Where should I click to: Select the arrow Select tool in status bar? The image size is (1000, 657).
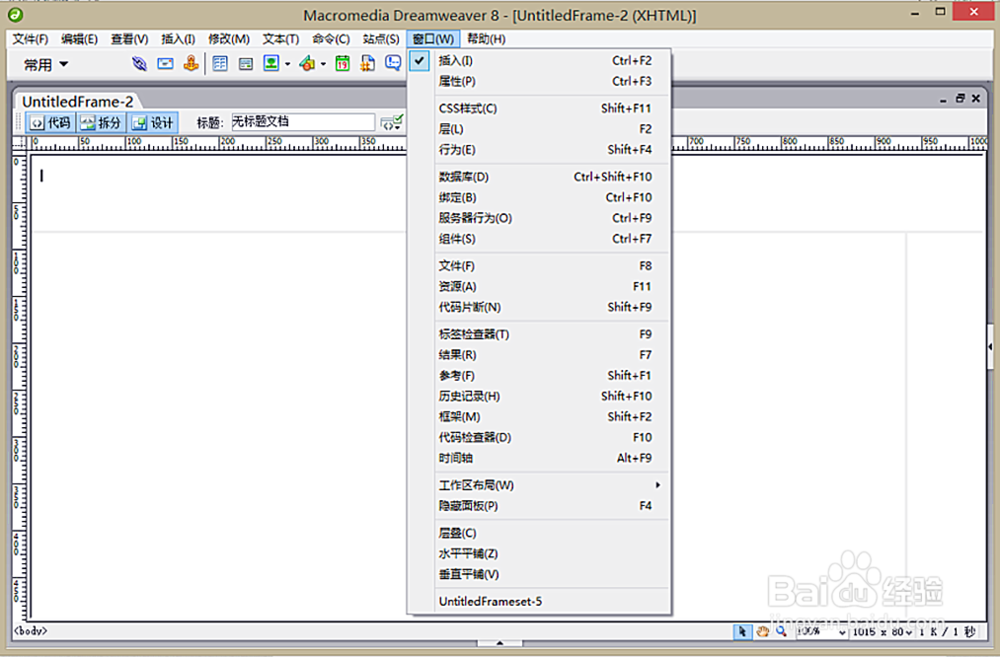tap(742, 631)
